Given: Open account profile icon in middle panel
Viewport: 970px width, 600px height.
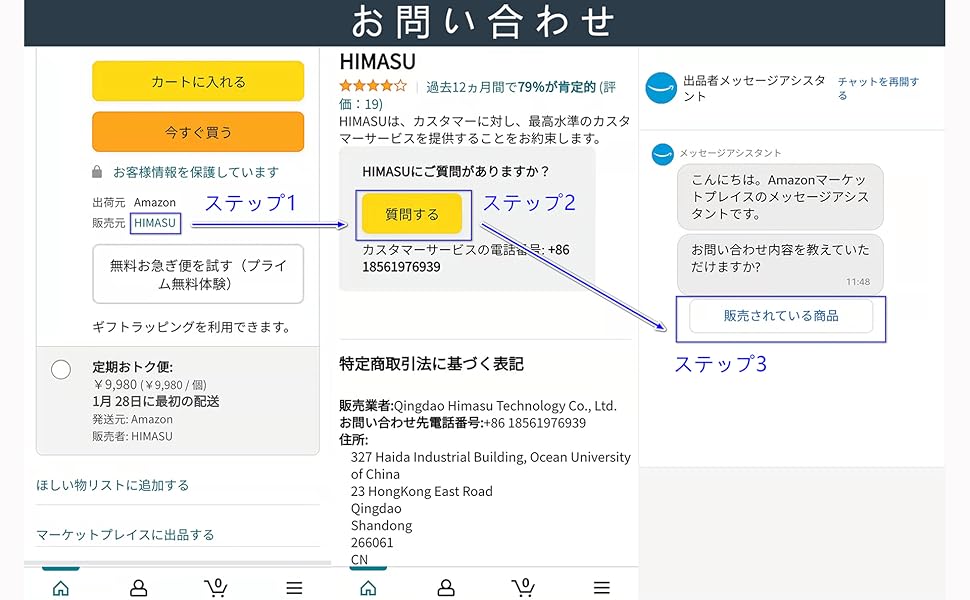Looking at the screenshot, I should coord(446,588).
